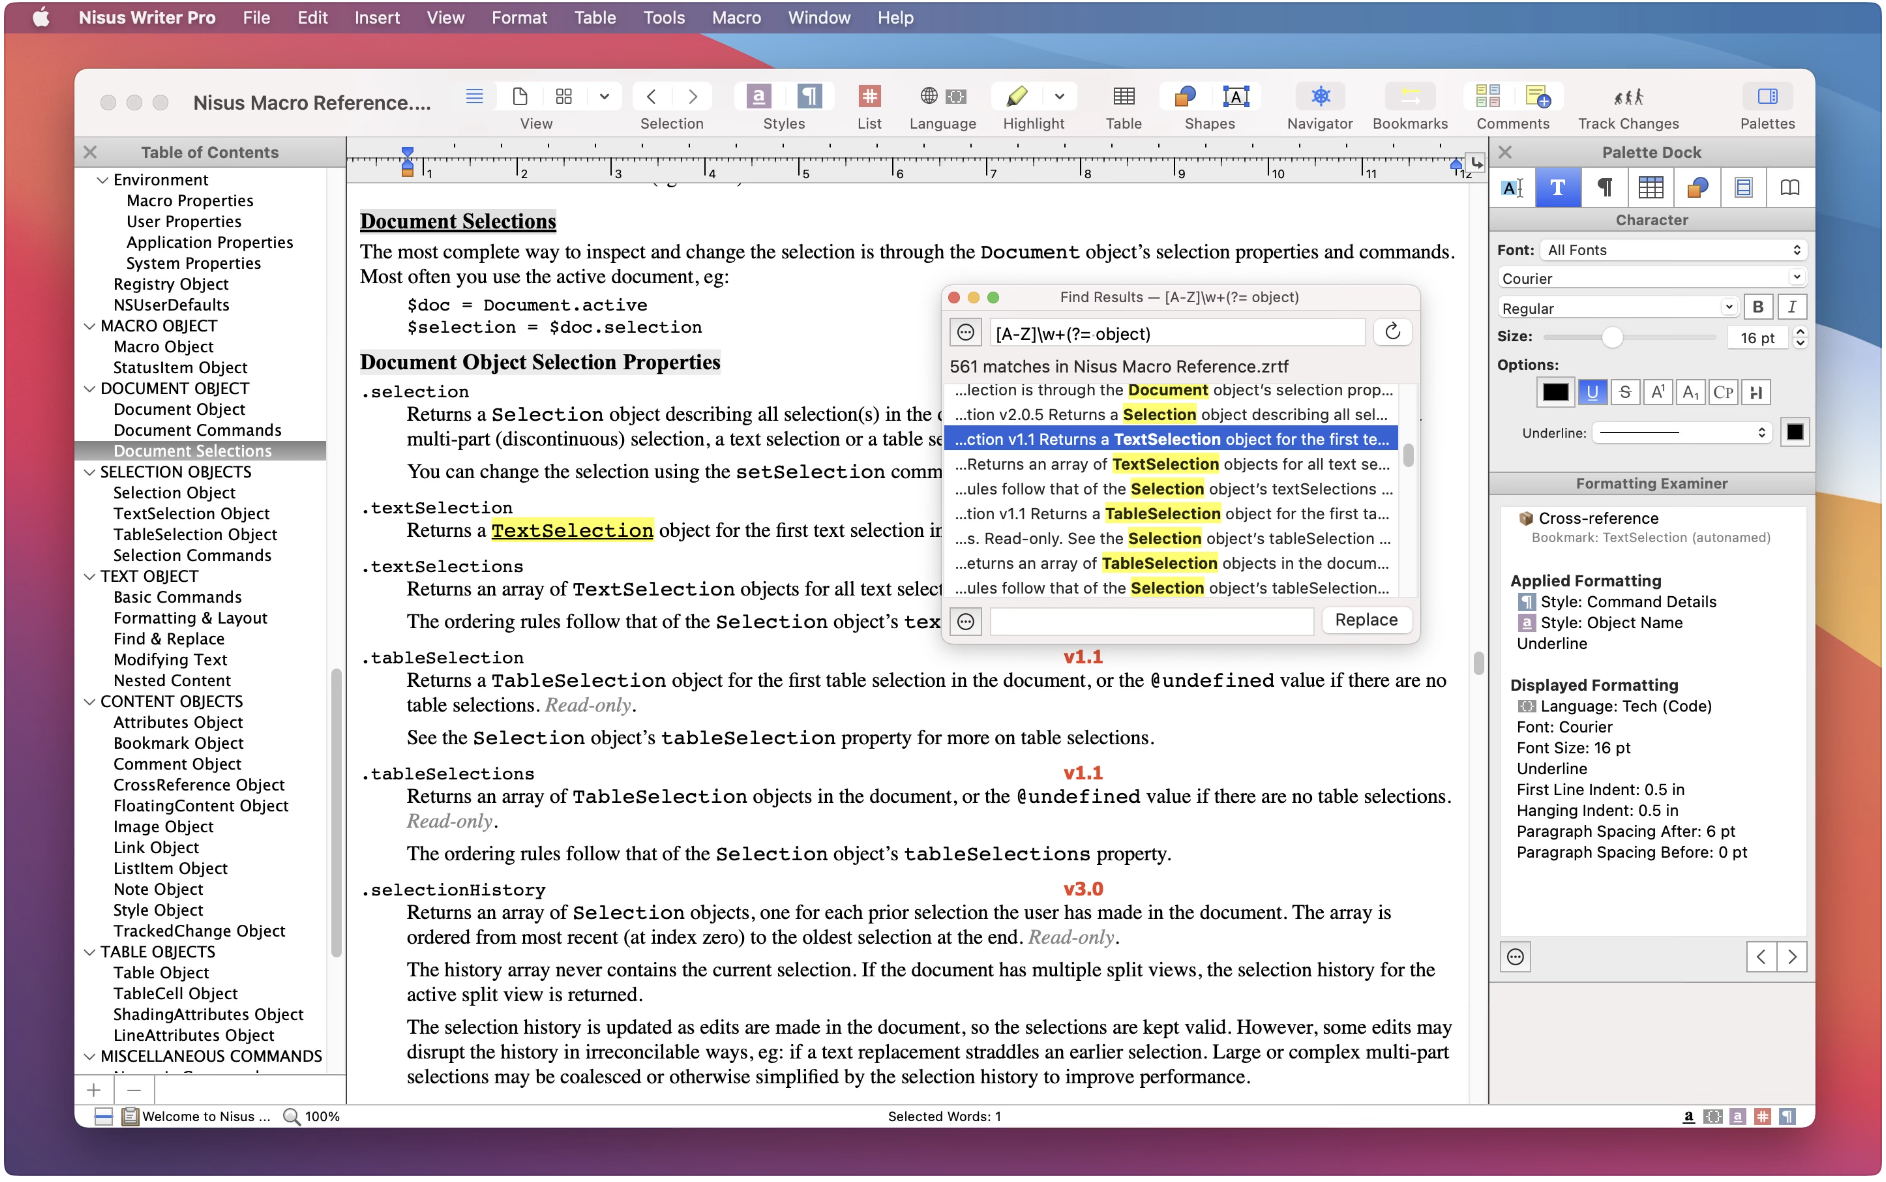Open the Shapes toolbar icon
1886x1182 pixels.
(1185, 97)
